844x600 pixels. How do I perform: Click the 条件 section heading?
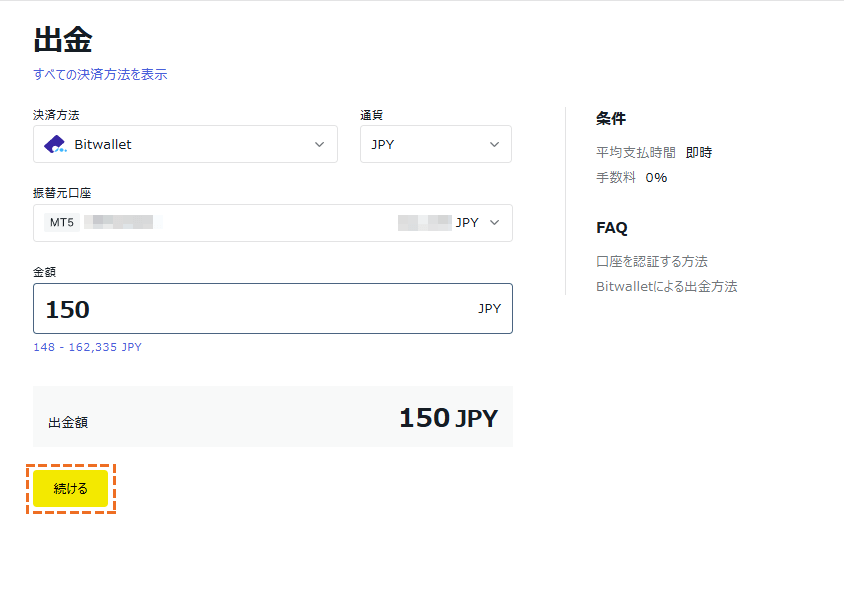click(x=611, y=118)
